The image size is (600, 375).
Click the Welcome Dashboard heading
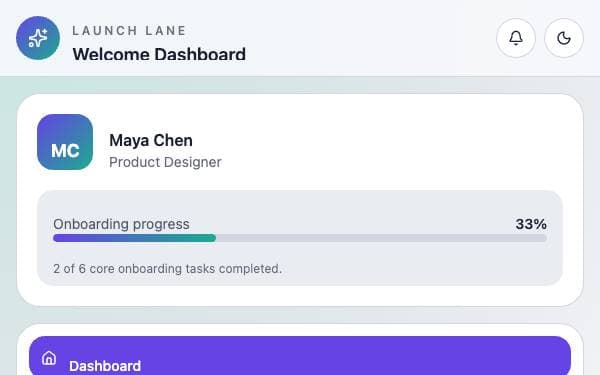tap(159, 54)
